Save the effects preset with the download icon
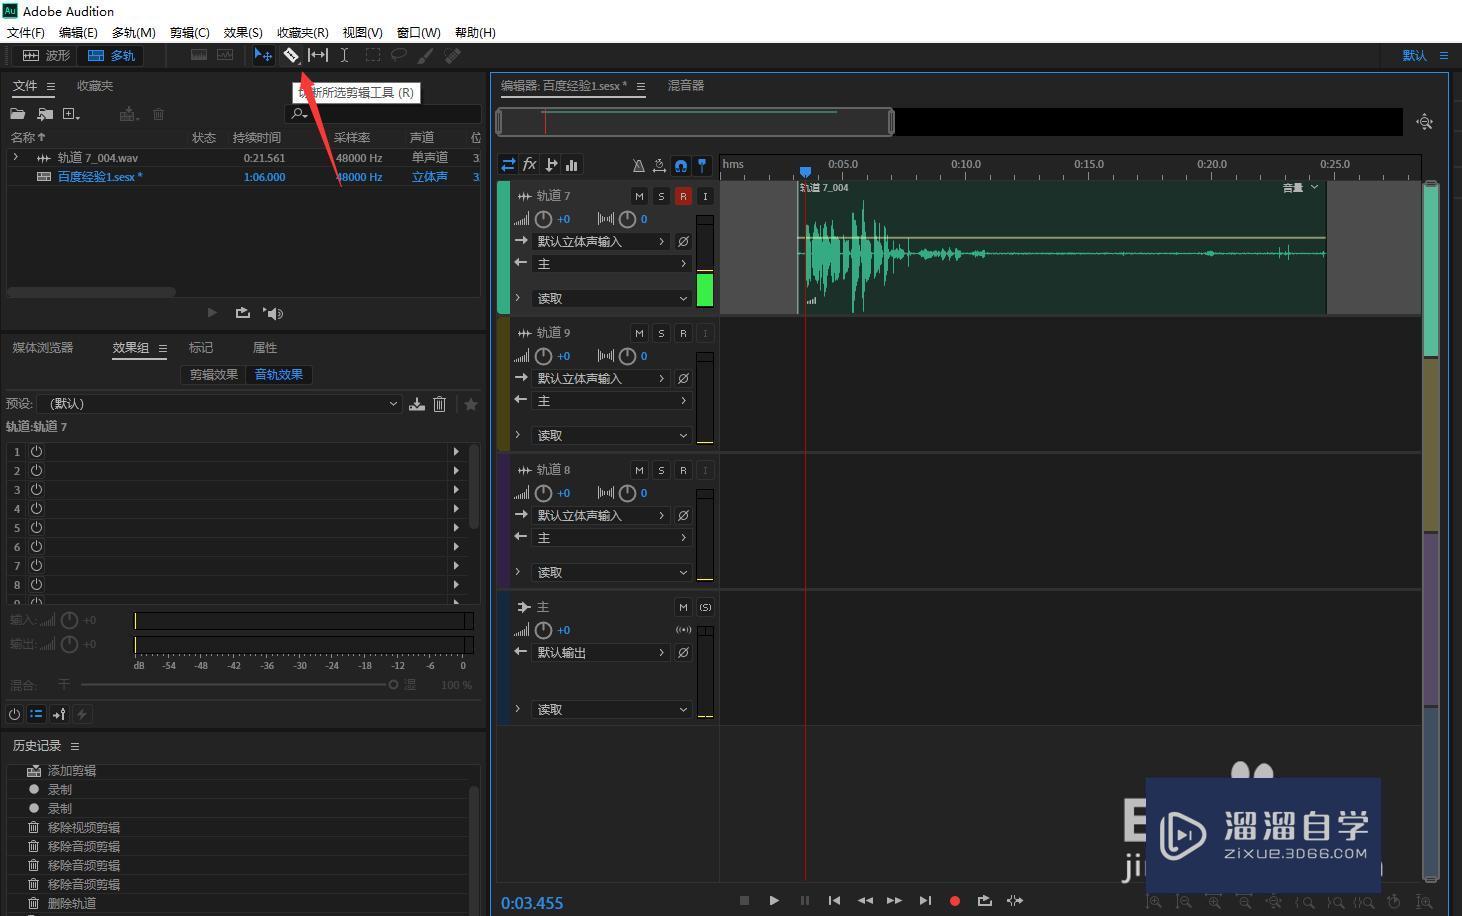The height and width of the screenshot is (916, 1462). [417, 404]
